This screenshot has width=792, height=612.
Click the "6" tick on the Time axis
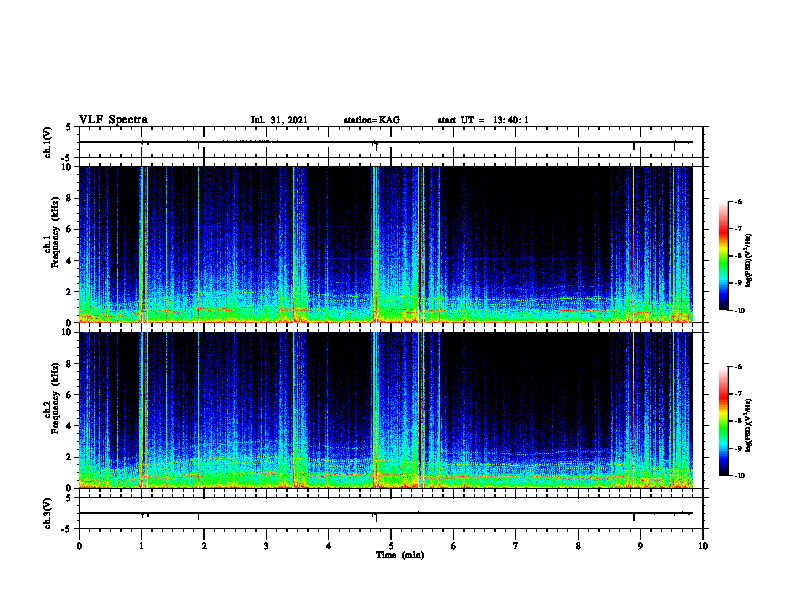[453, 546]
